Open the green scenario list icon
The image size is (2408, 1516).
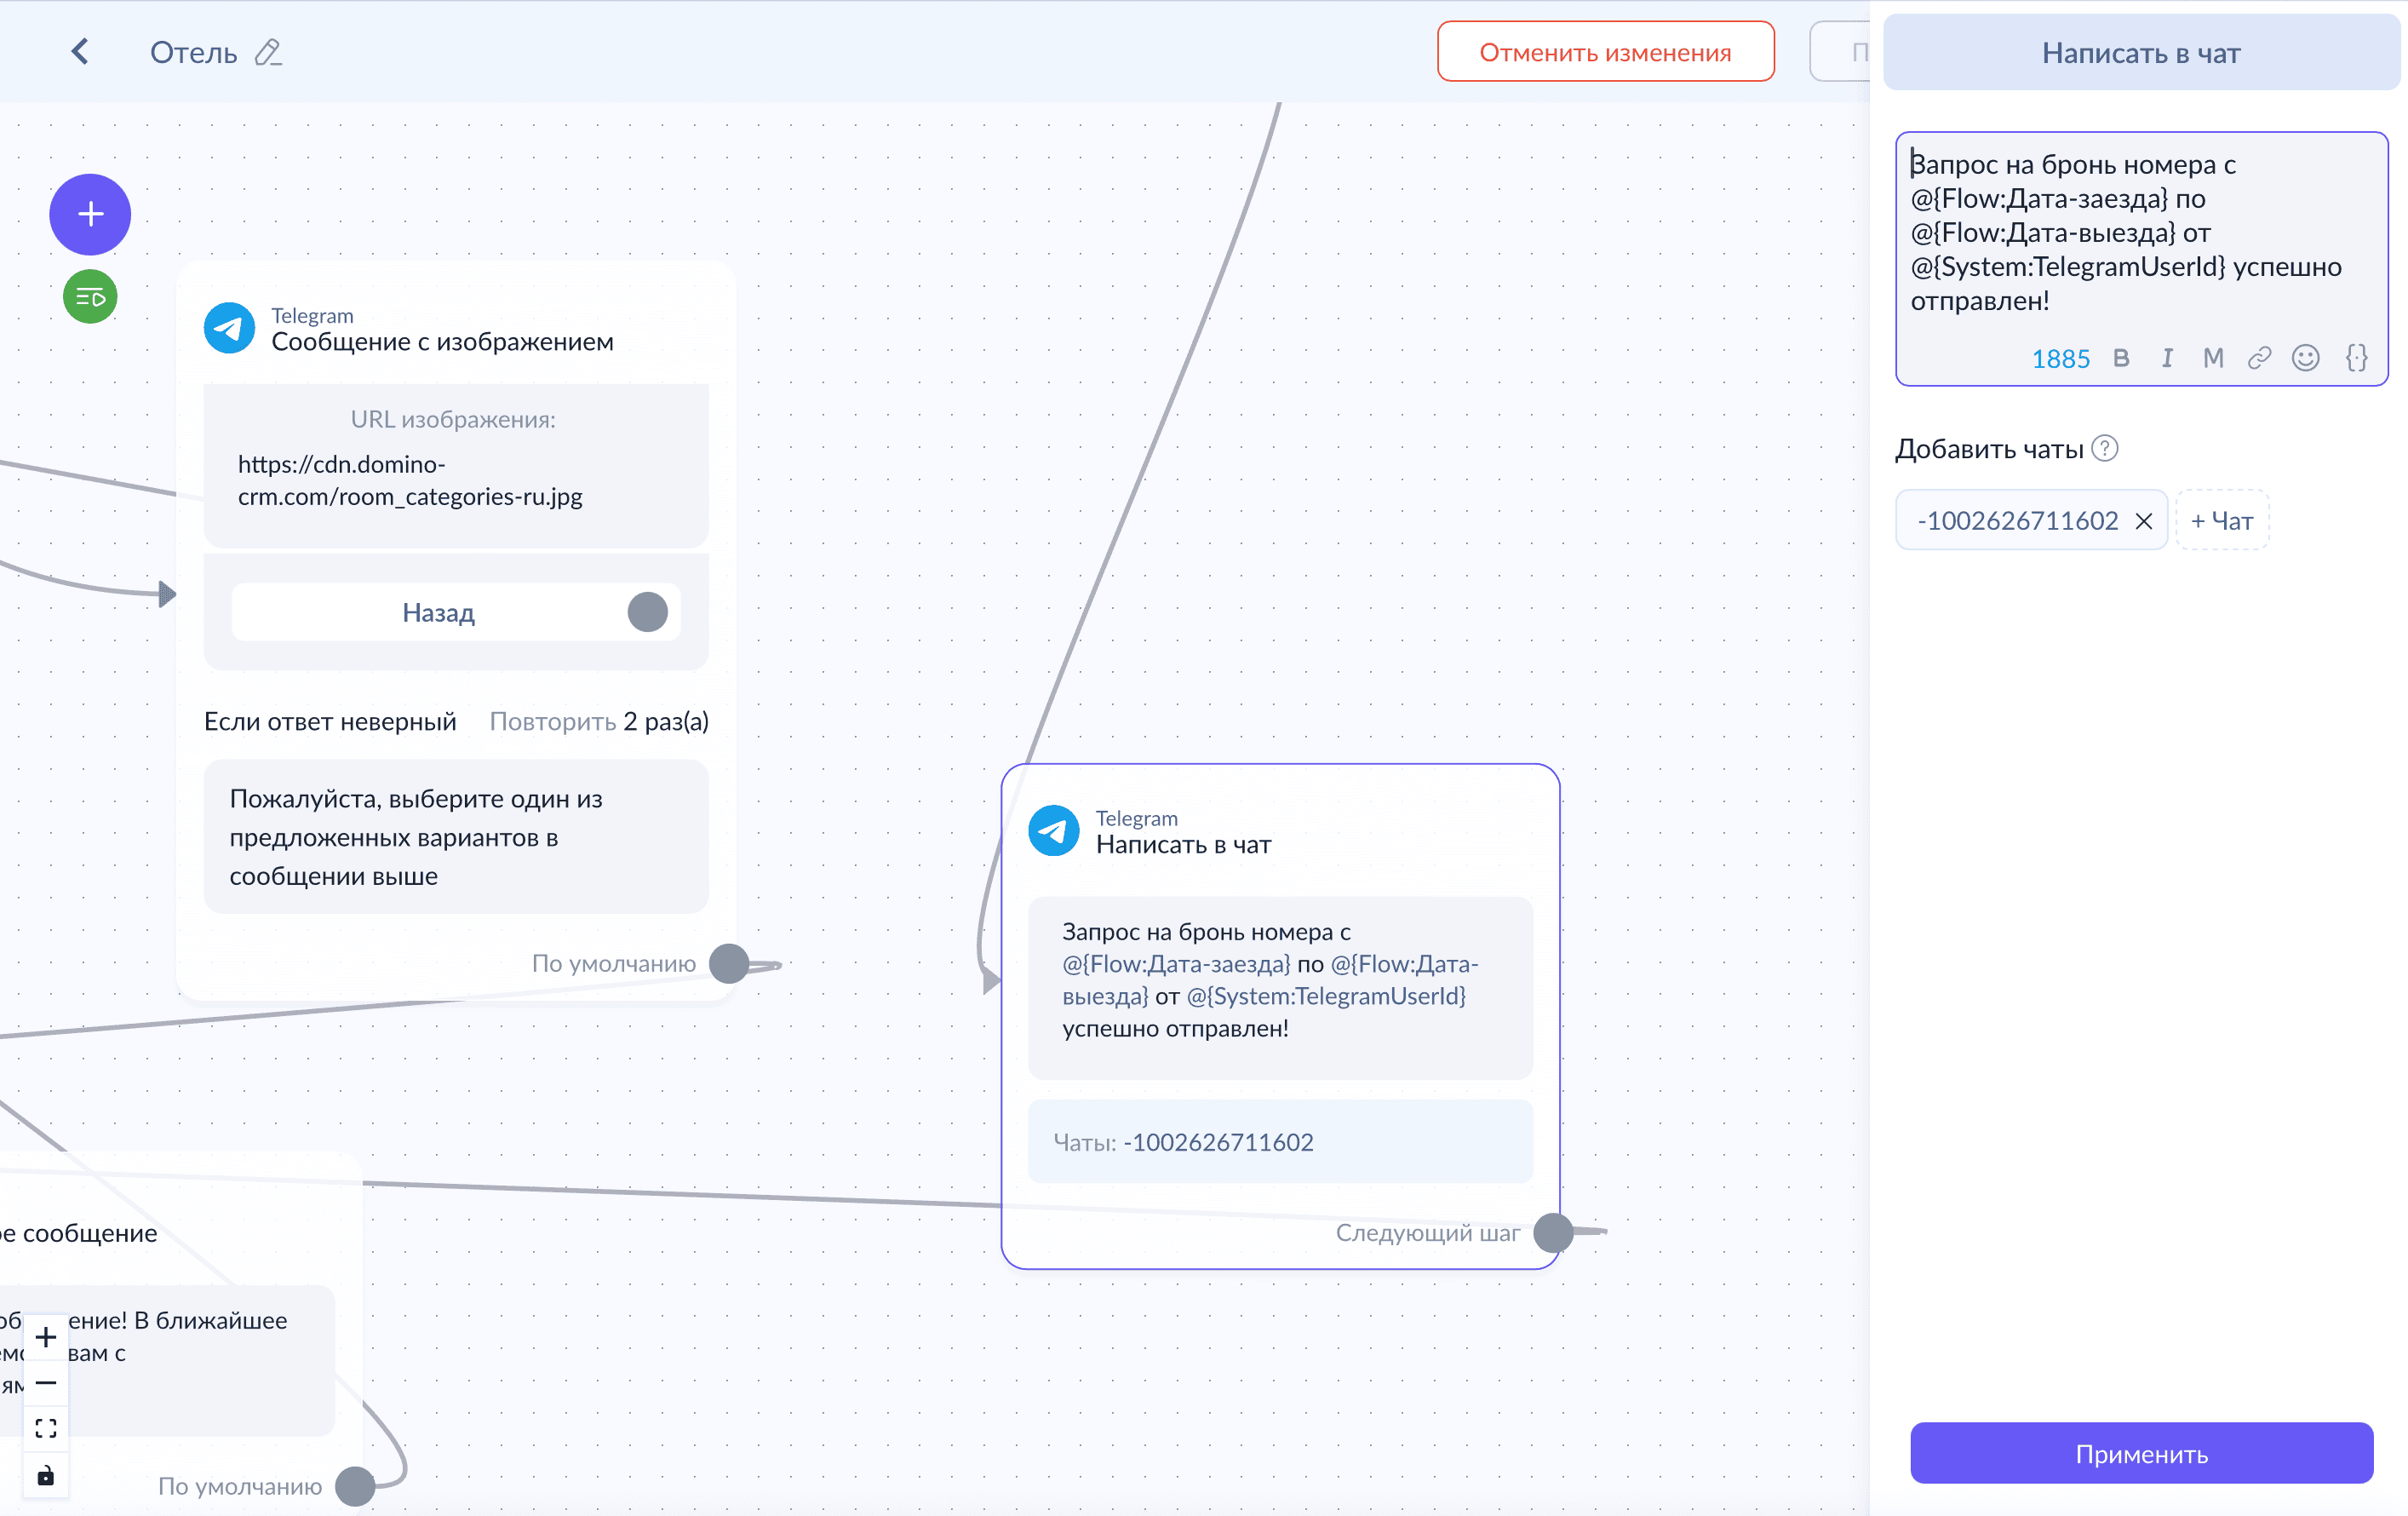tap(90, 297)
